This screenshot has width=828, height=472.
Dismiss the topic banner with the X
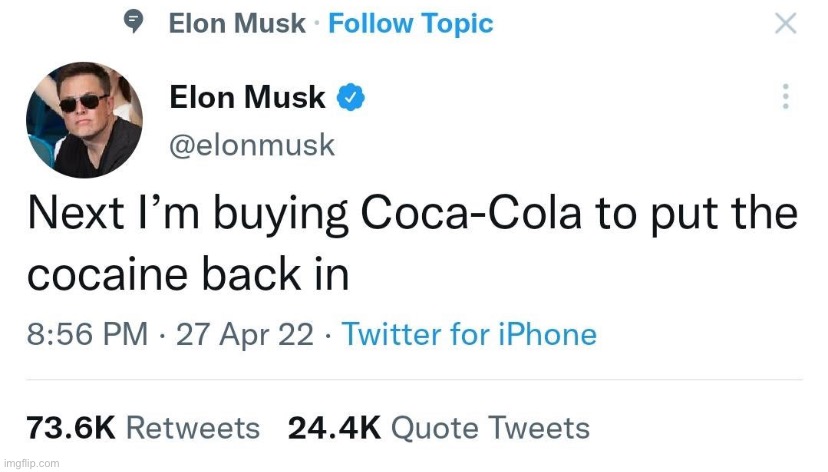coord(786,24)
